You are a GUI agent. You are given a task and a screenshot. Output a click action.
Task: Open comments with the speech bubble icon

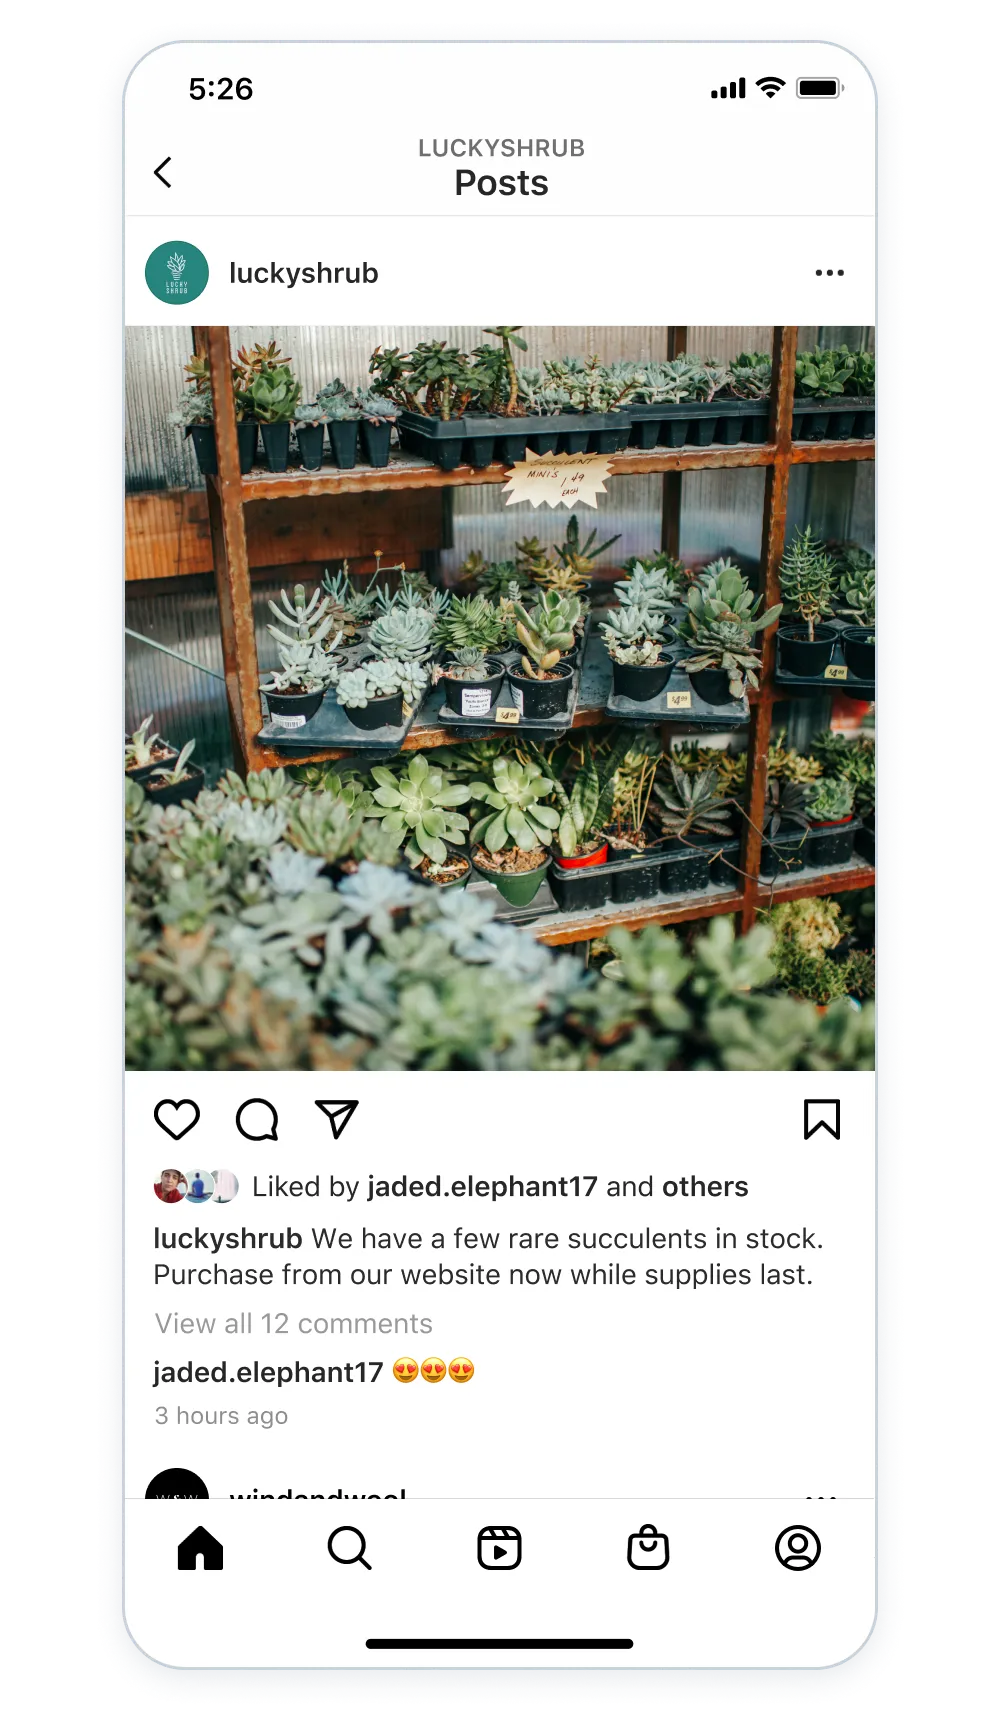[257, 1119]
